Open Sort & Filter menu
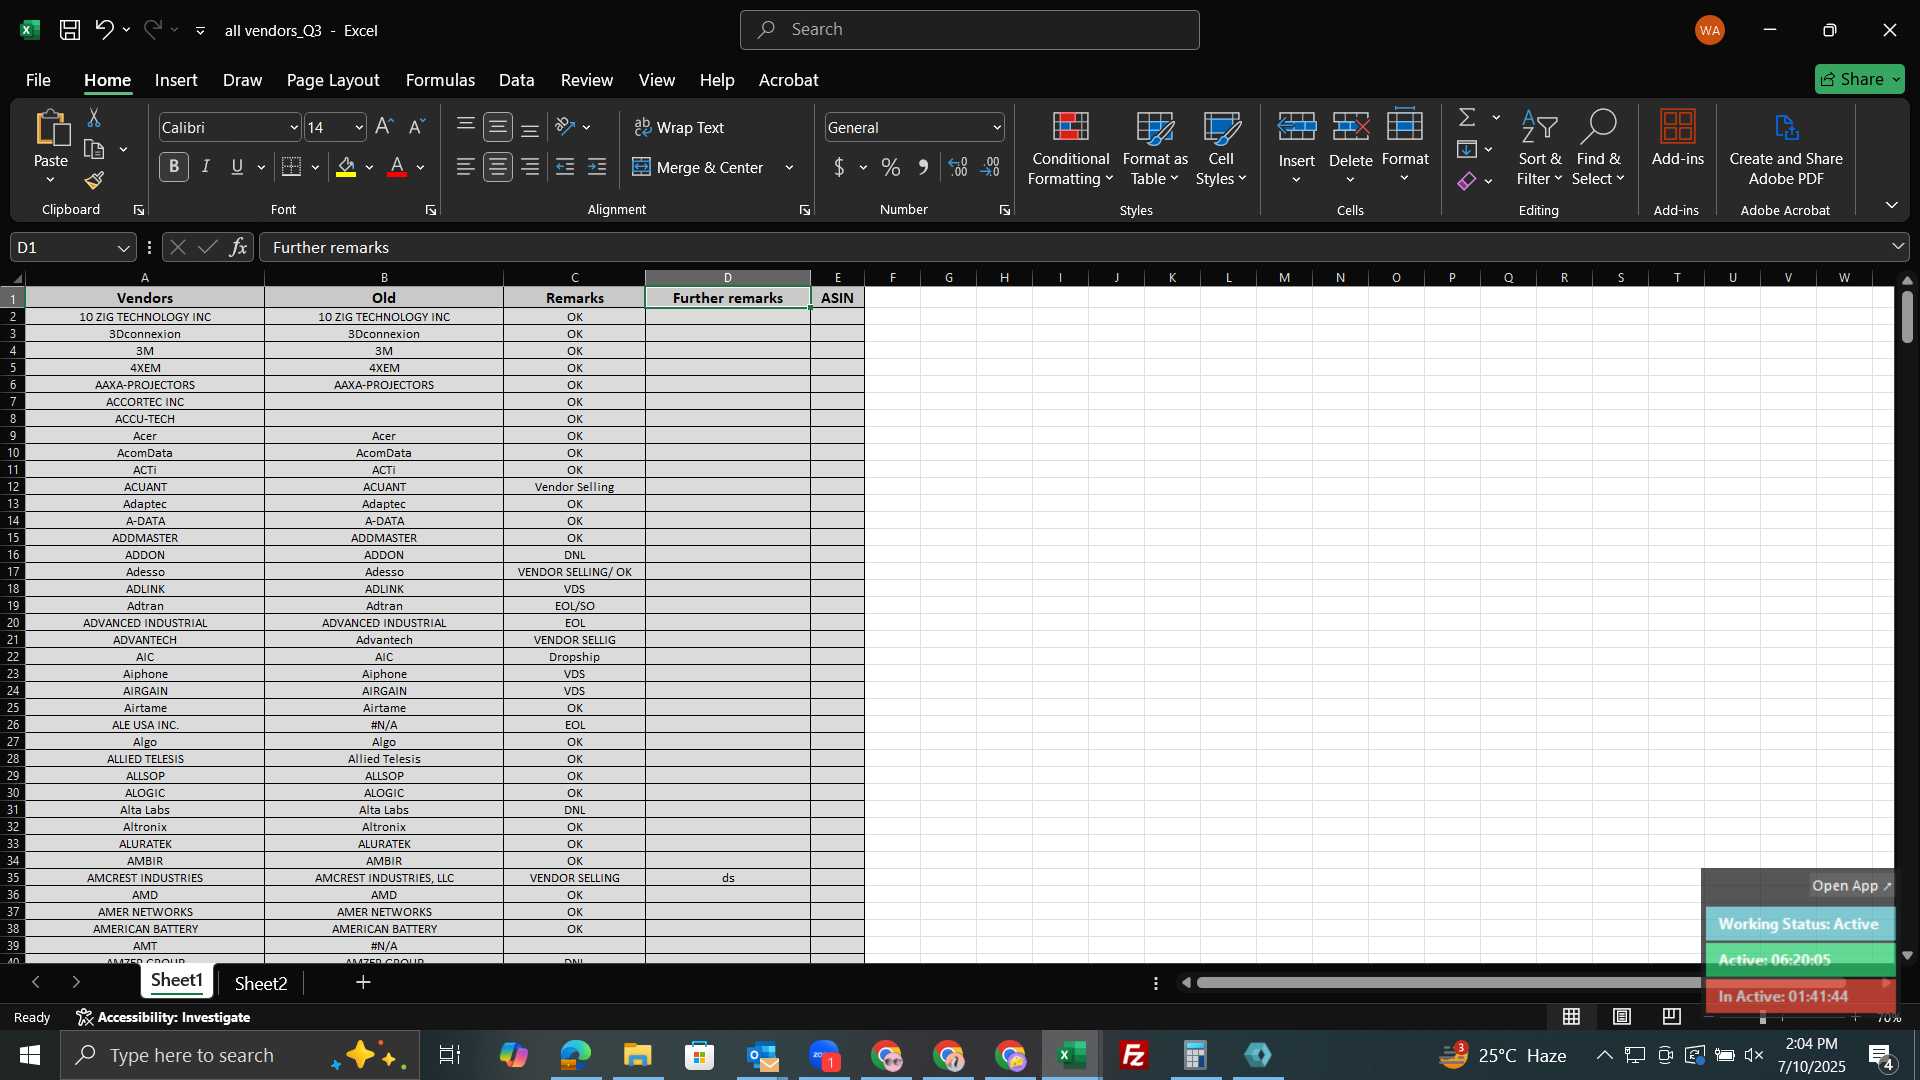1920x1080 pixels. click(x=1539, y=148)
